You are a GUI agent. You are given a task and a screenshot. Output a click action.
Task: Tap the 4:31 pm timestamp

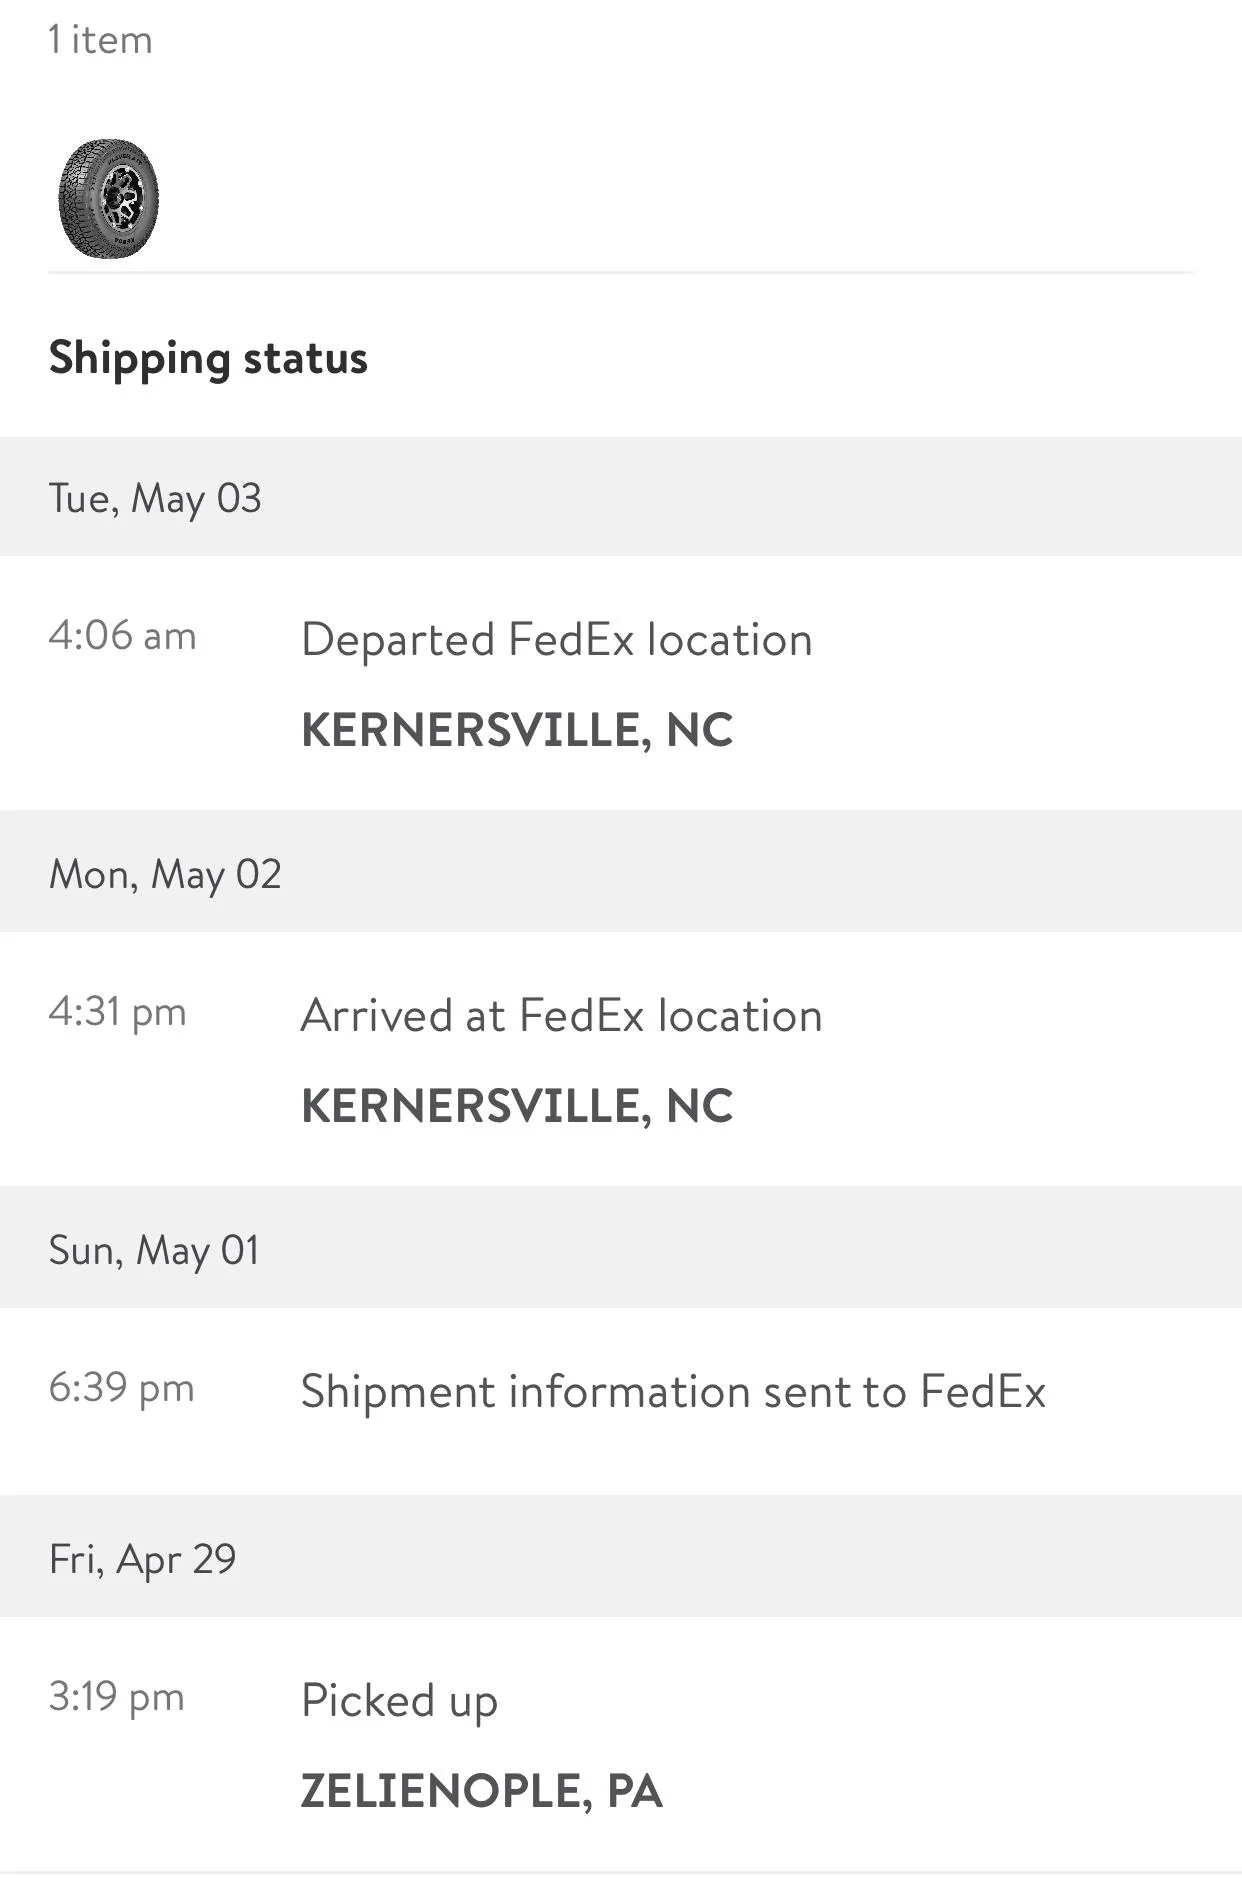117,1012
